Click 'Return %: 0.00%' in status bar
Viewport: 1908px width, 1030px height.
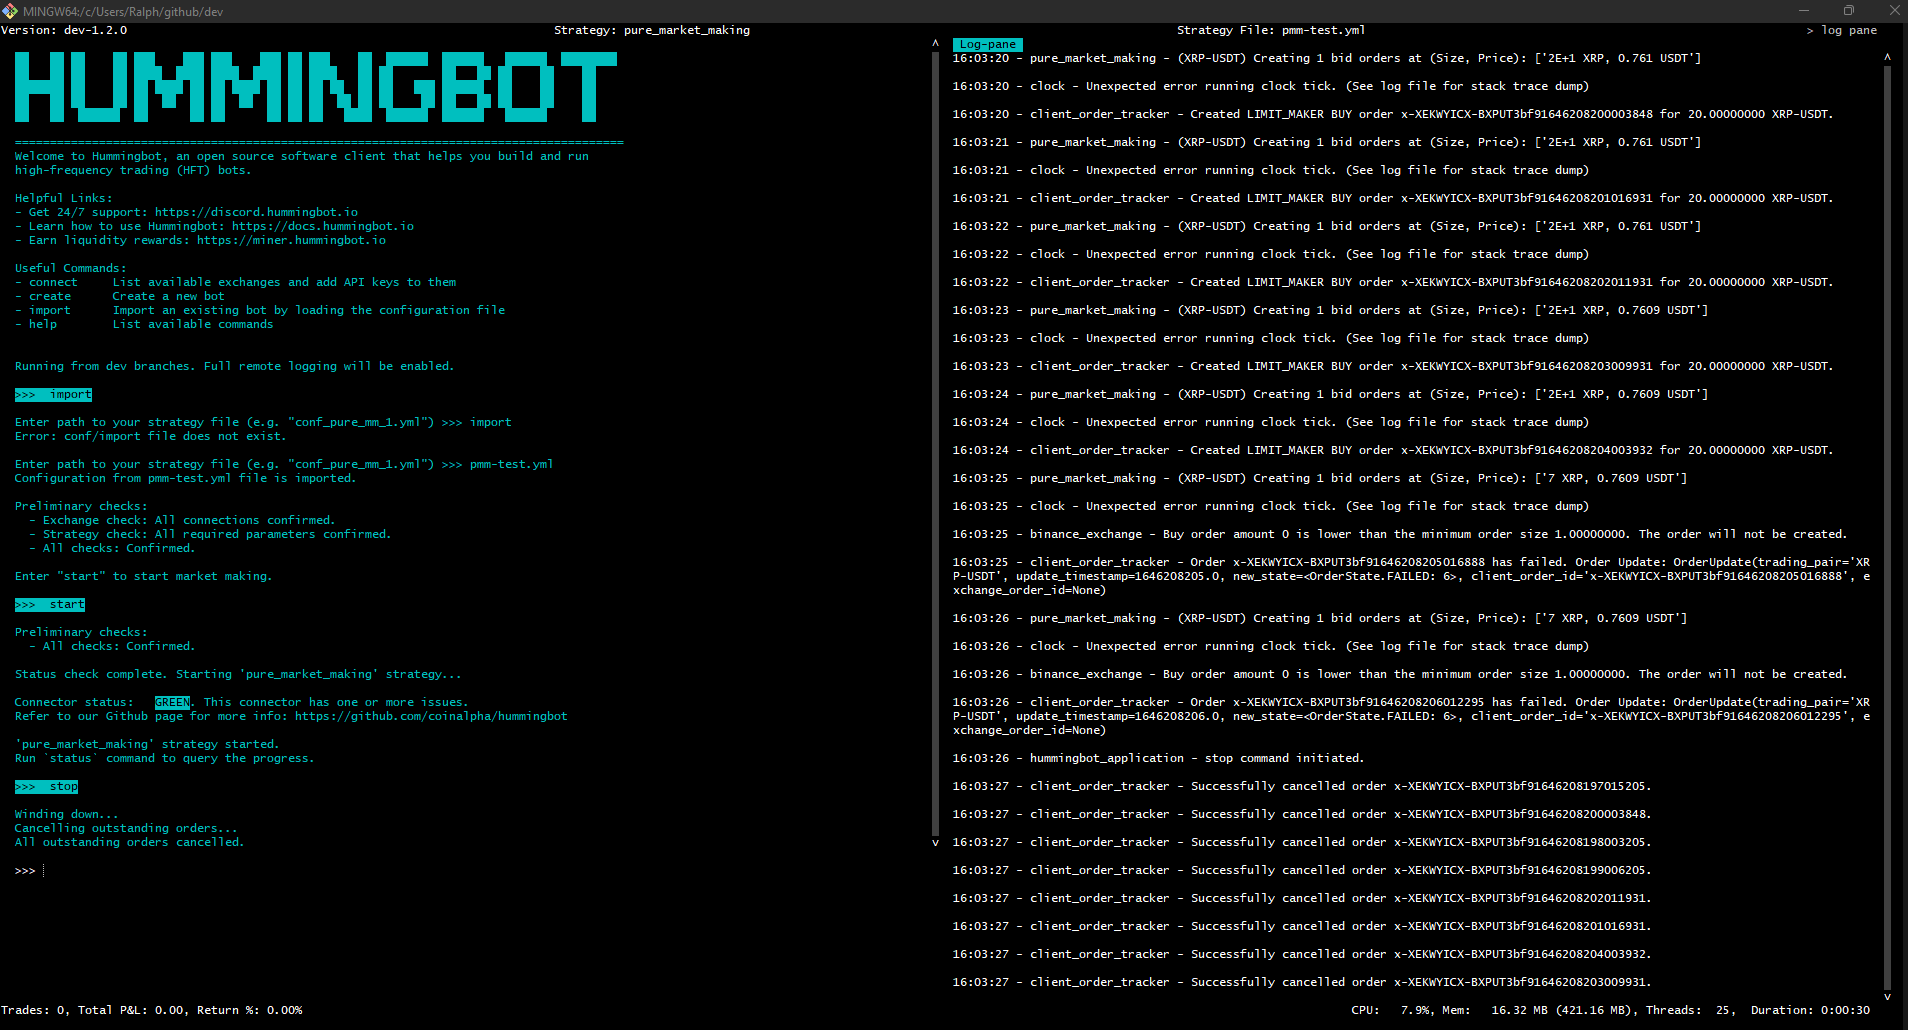[250, 1010]
